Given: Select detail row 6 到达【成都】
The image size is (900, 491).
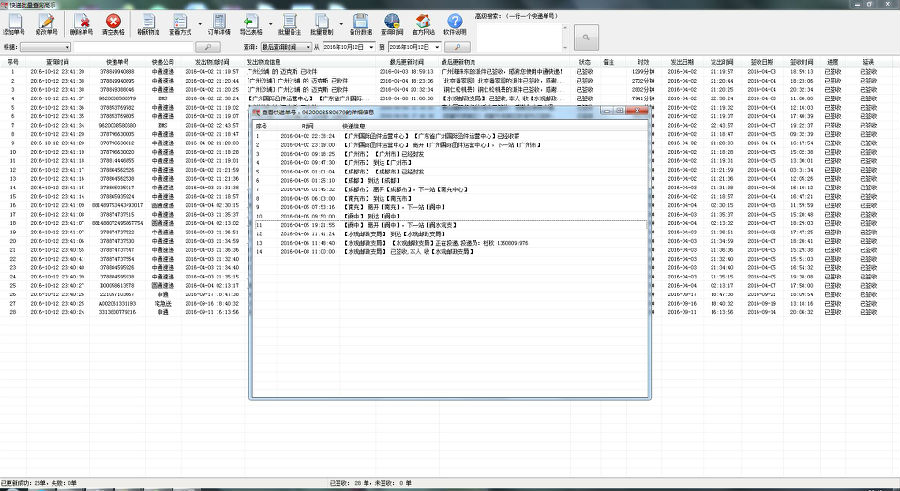Looking at the screenshot, I should (451, 180).
